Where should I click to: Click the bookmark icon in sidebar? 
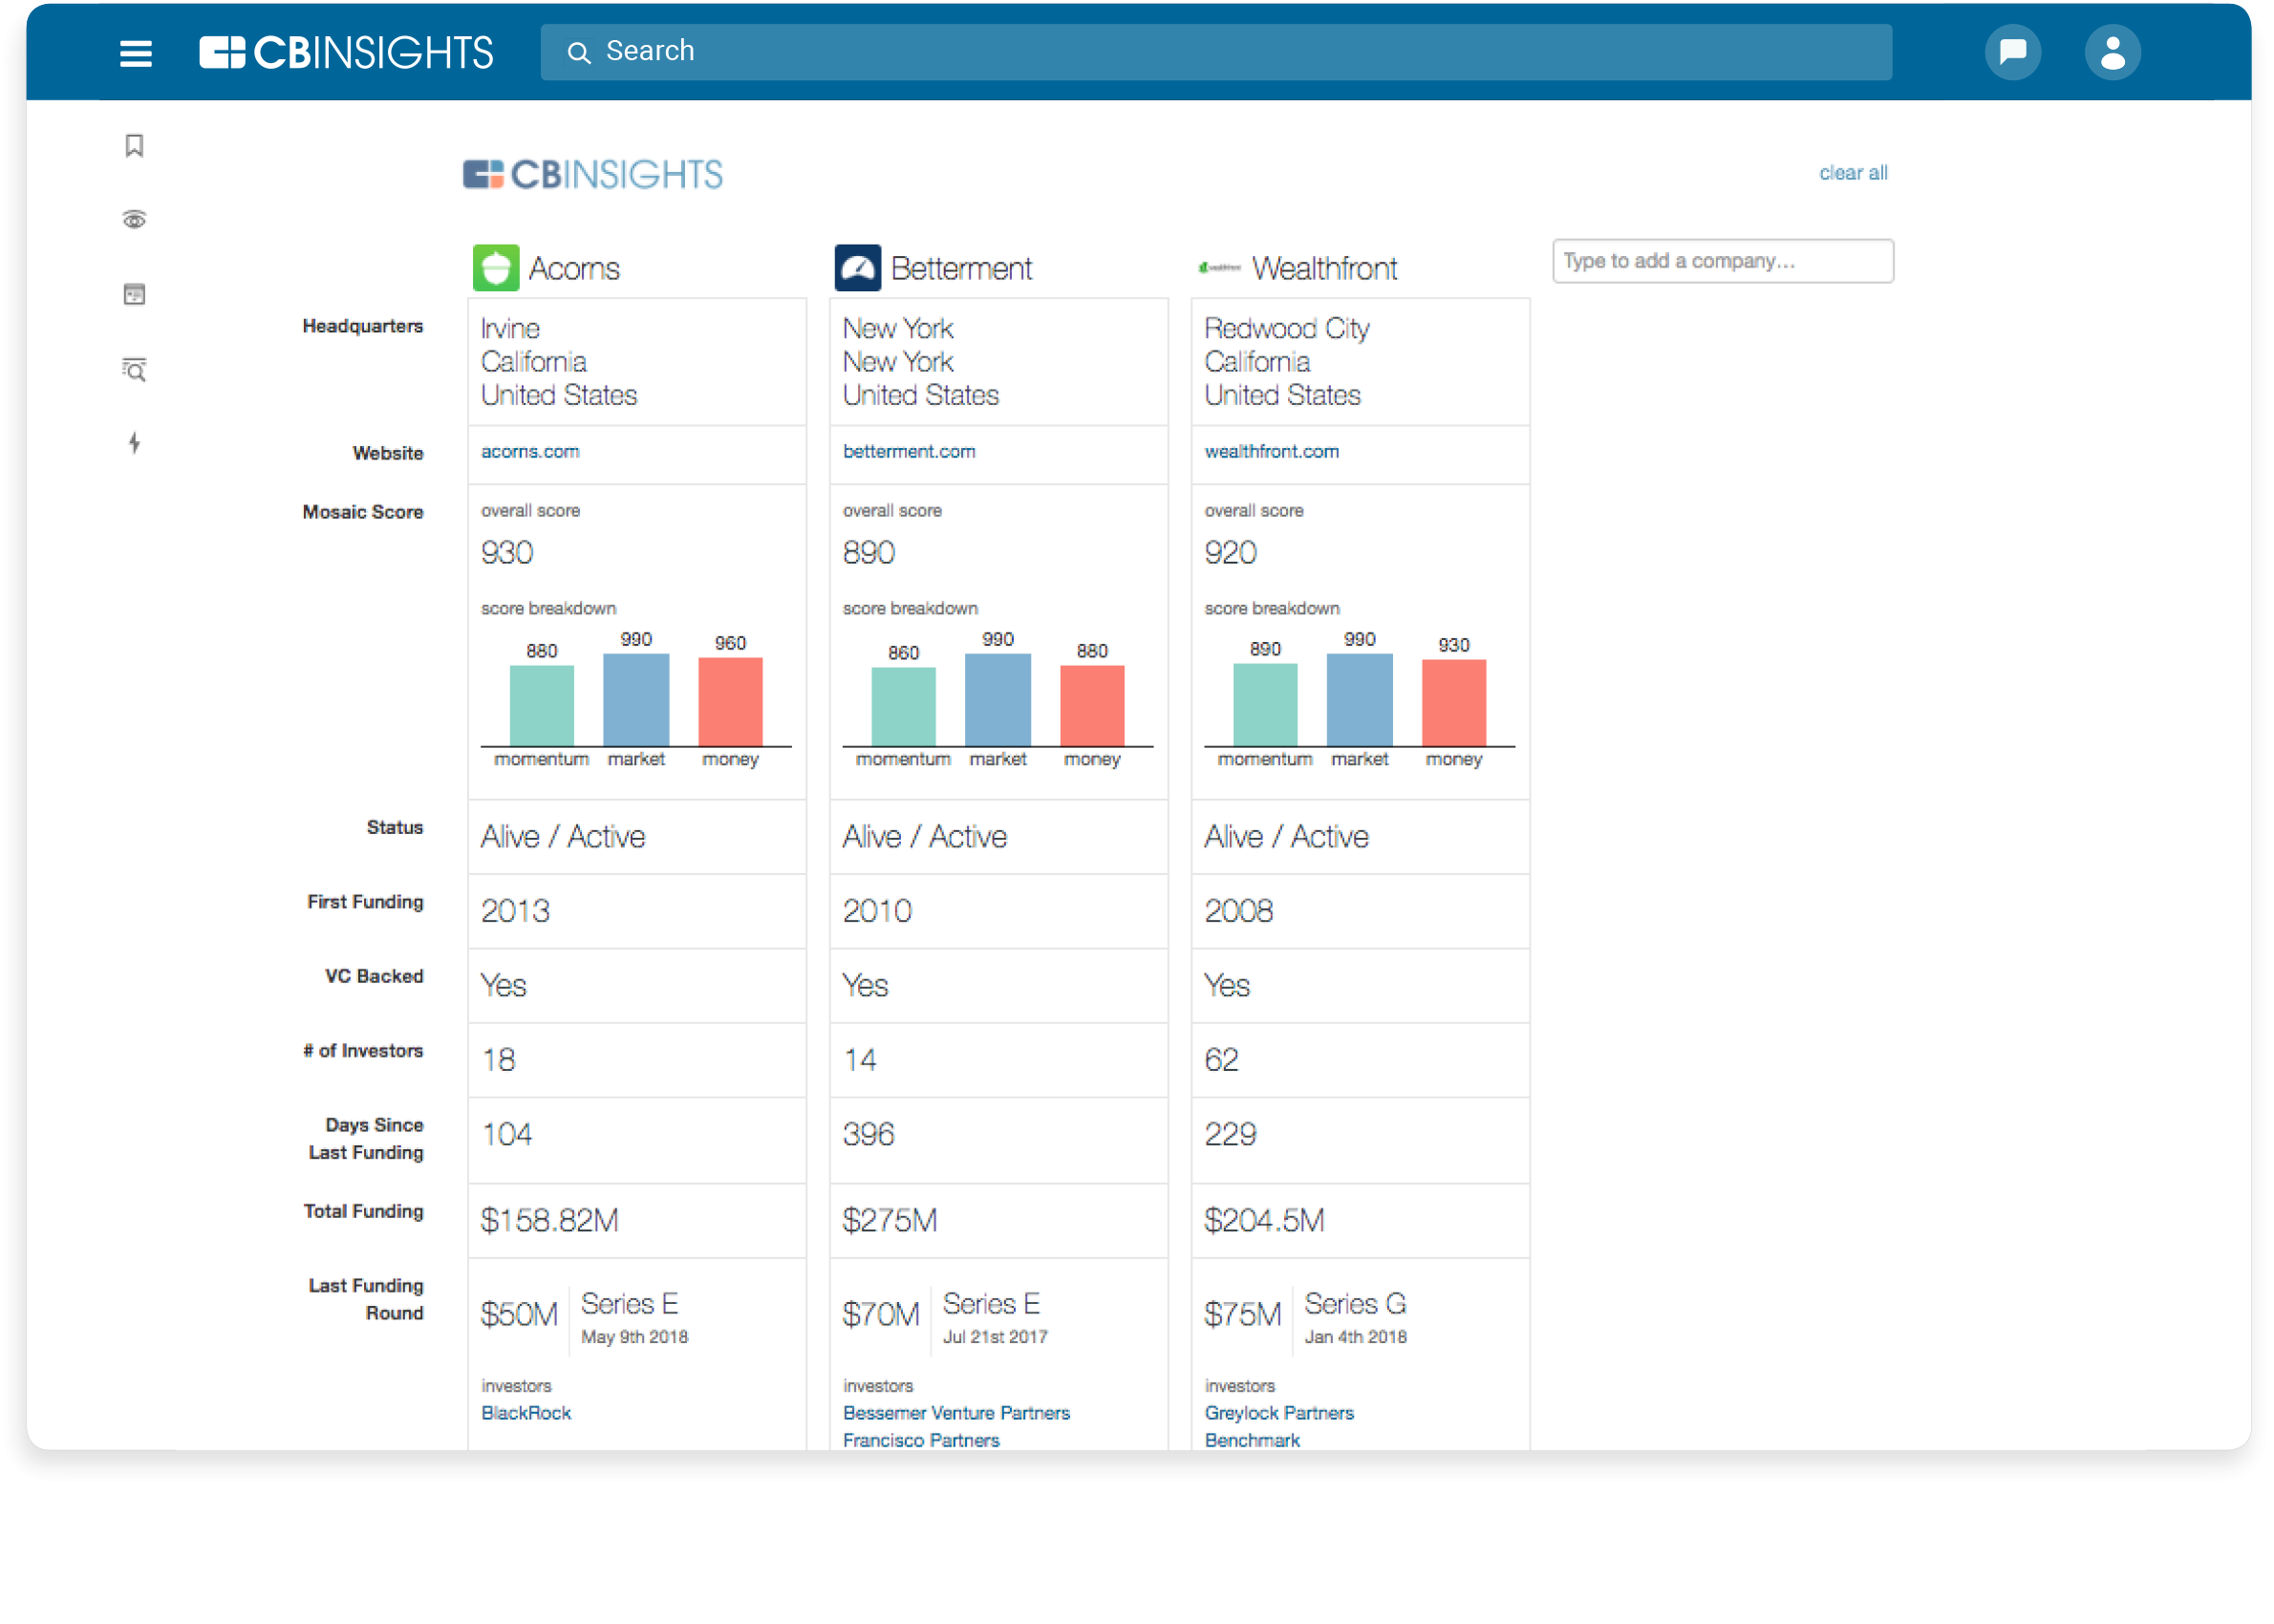[x=135, y=146]
